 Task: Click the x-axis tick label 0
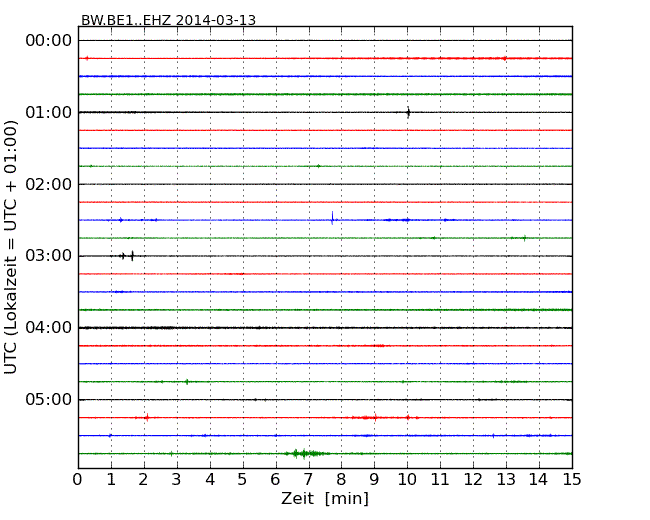(x=78, y=479)
